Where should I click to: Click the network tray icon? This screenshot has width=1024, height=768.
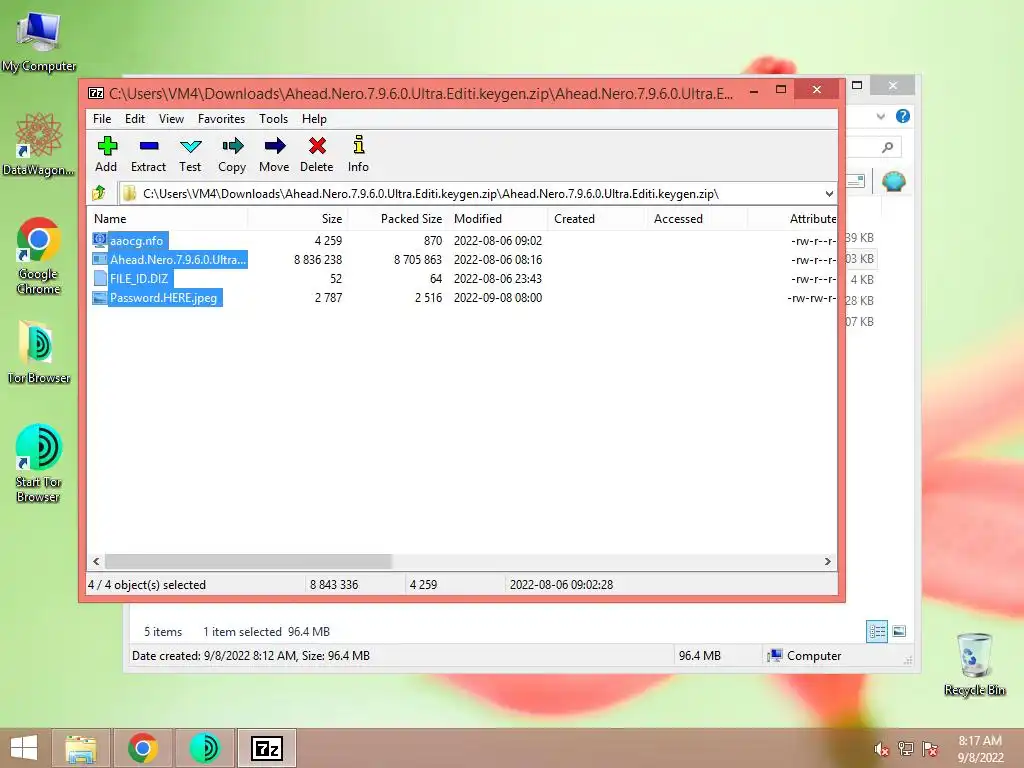[x=906, y=749]
